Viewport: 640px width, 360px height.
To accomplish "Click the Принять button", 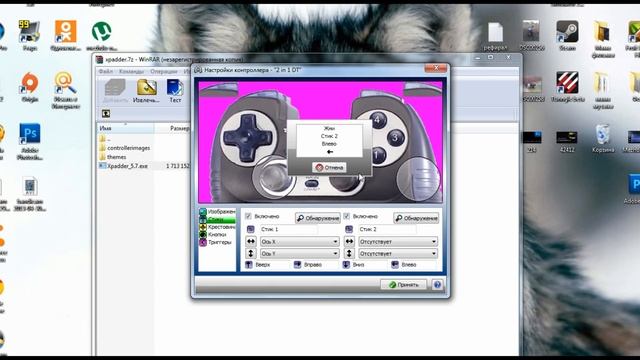I will (x=404, y=284).
